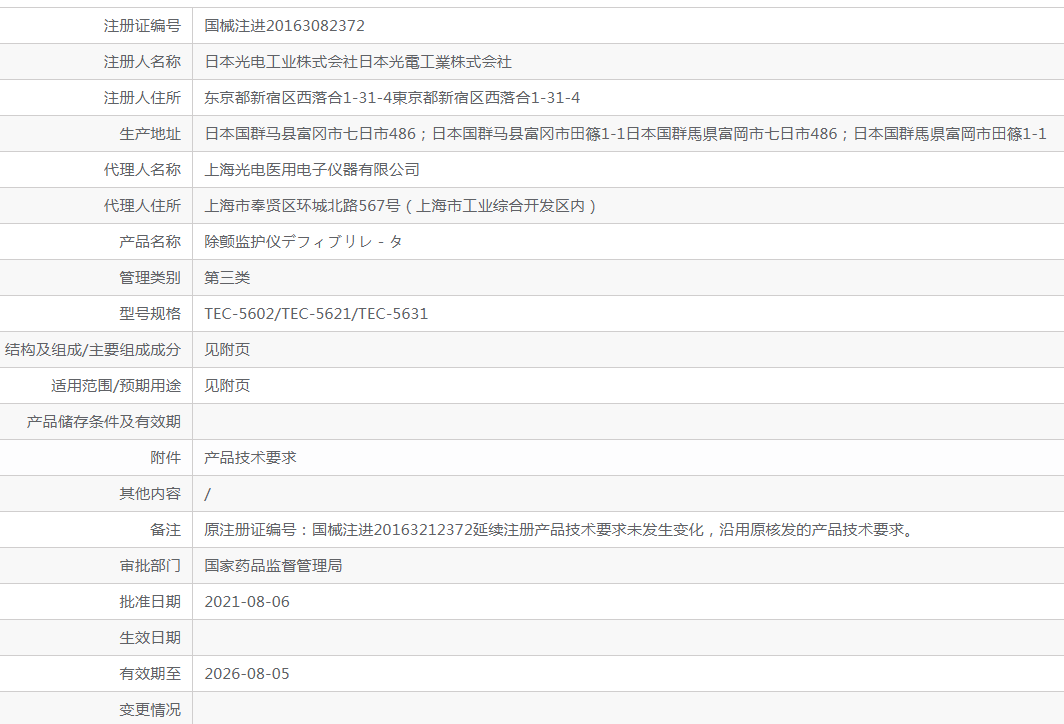Click the 注册人住所 label
1064x724 pixels.
point(142,98)
